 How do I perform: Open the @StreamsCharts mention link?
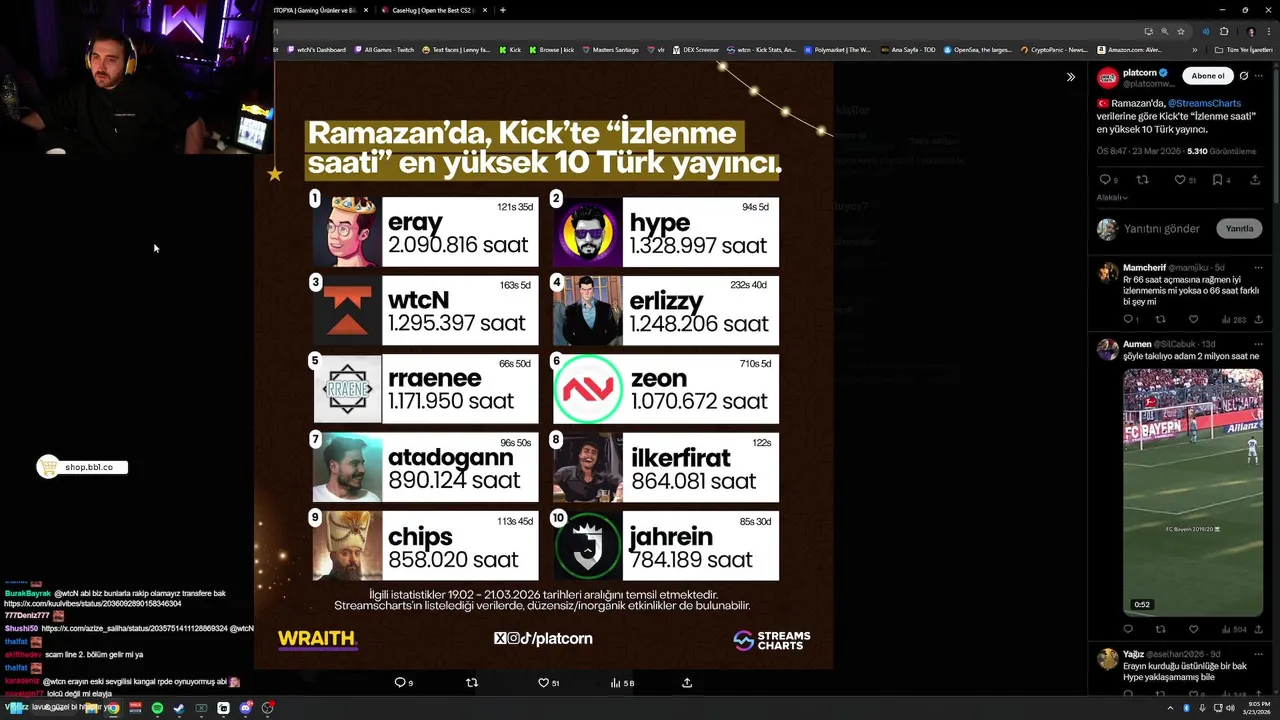(x=1204, y=103)
